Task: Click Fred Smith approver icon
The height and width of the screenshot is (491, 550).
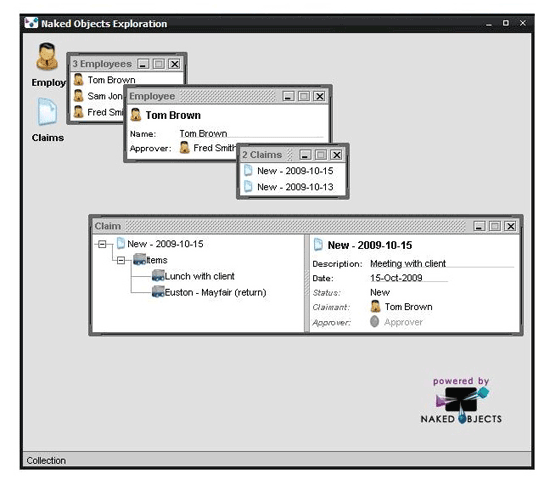Action: tap(185, 148)
